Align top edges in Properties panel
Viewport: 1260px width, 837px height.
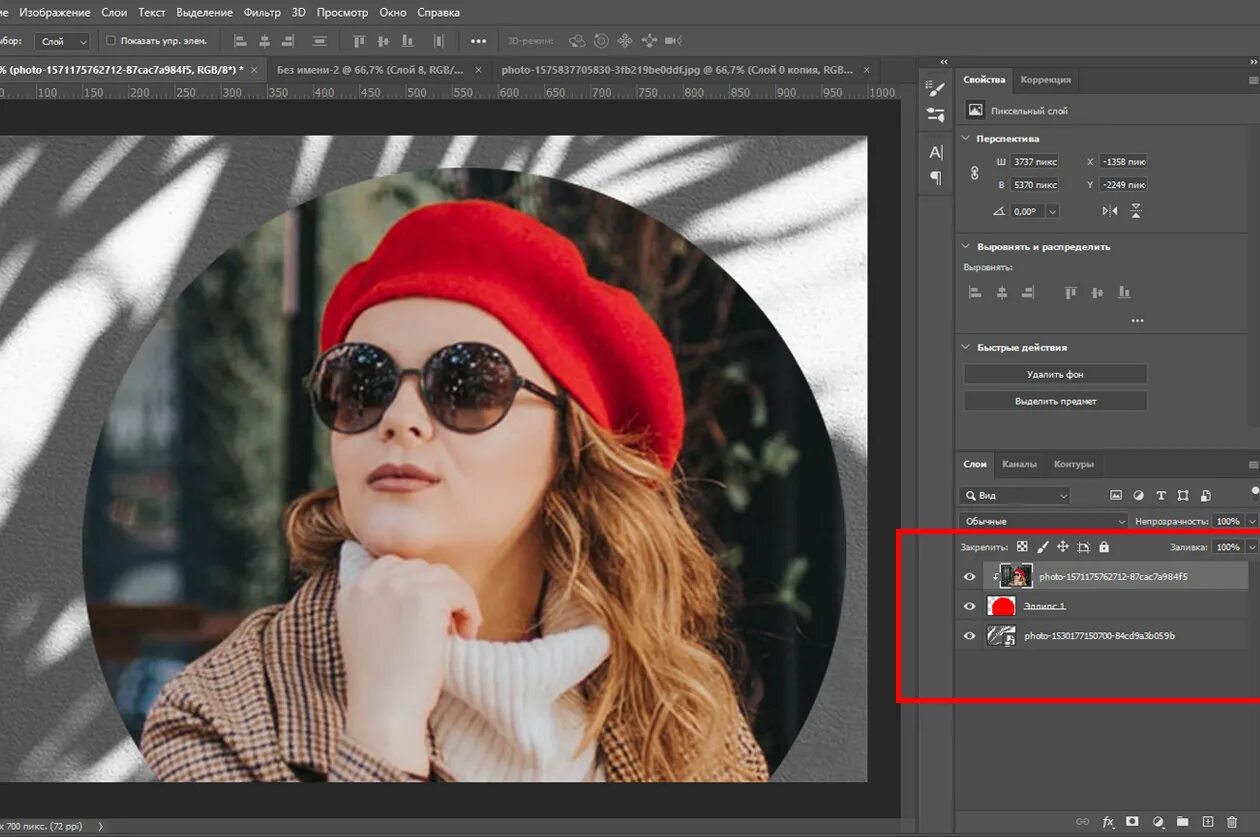(x=1071, y=293)
